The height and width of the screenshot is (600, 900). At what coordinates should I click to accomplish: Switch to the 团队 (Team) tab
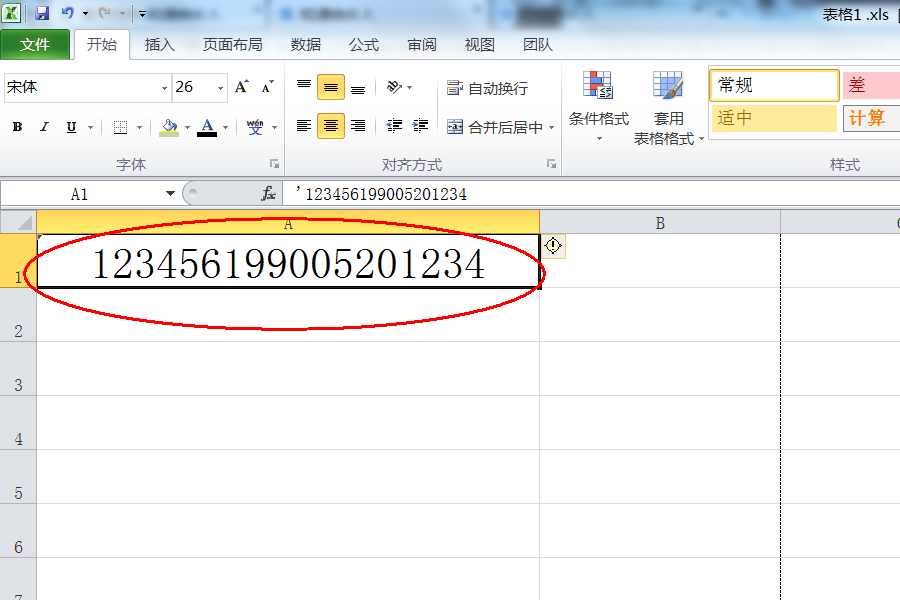coord(538,45)
